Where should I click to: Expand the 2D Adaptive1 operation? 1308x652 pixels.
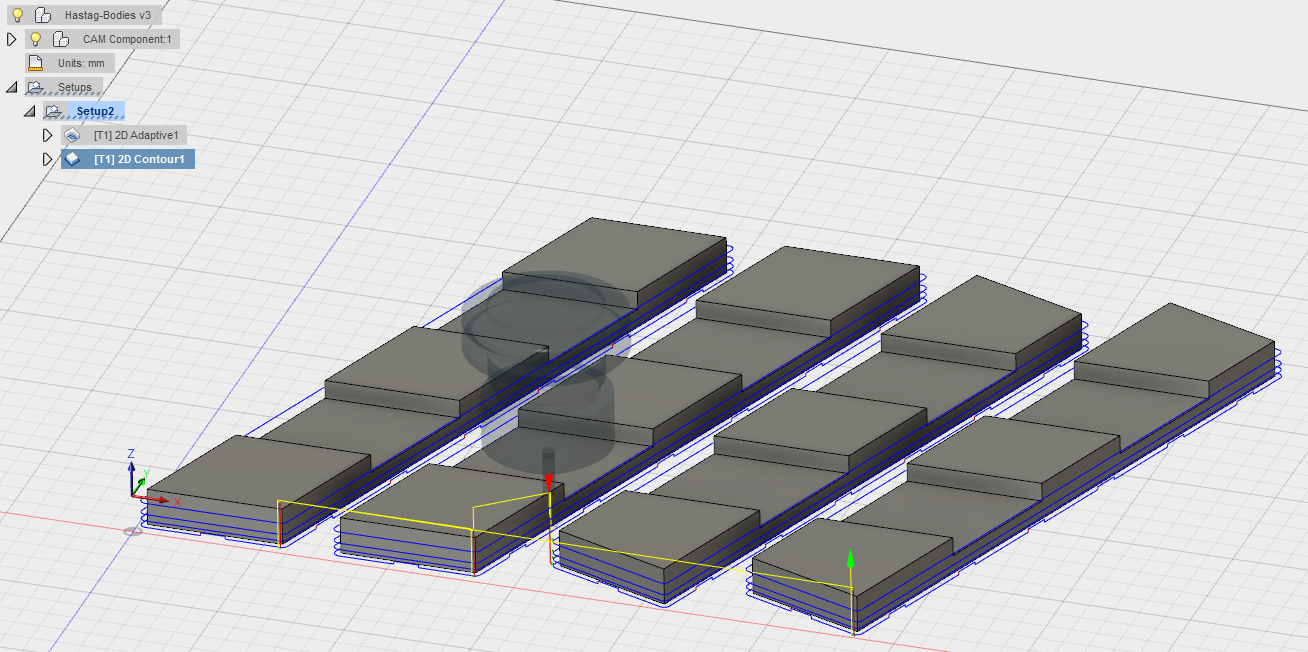(48, 135)
